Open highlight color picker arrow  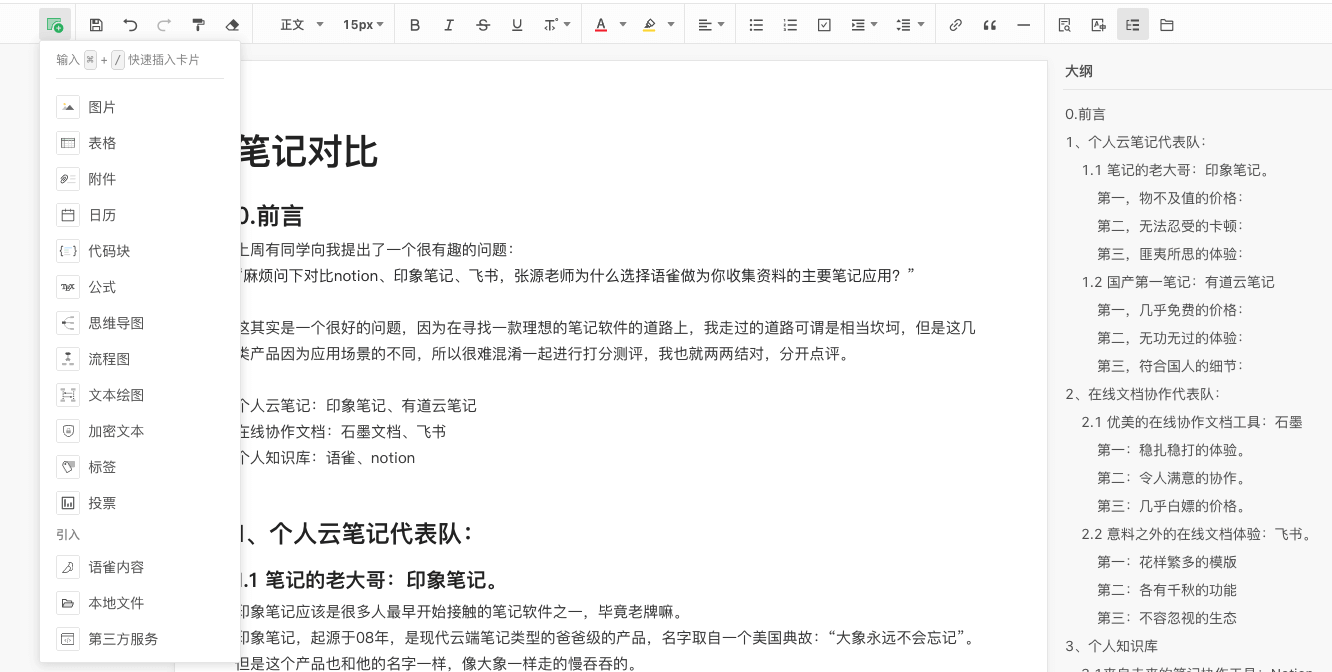pyautogui.click(x=670, y=25)
